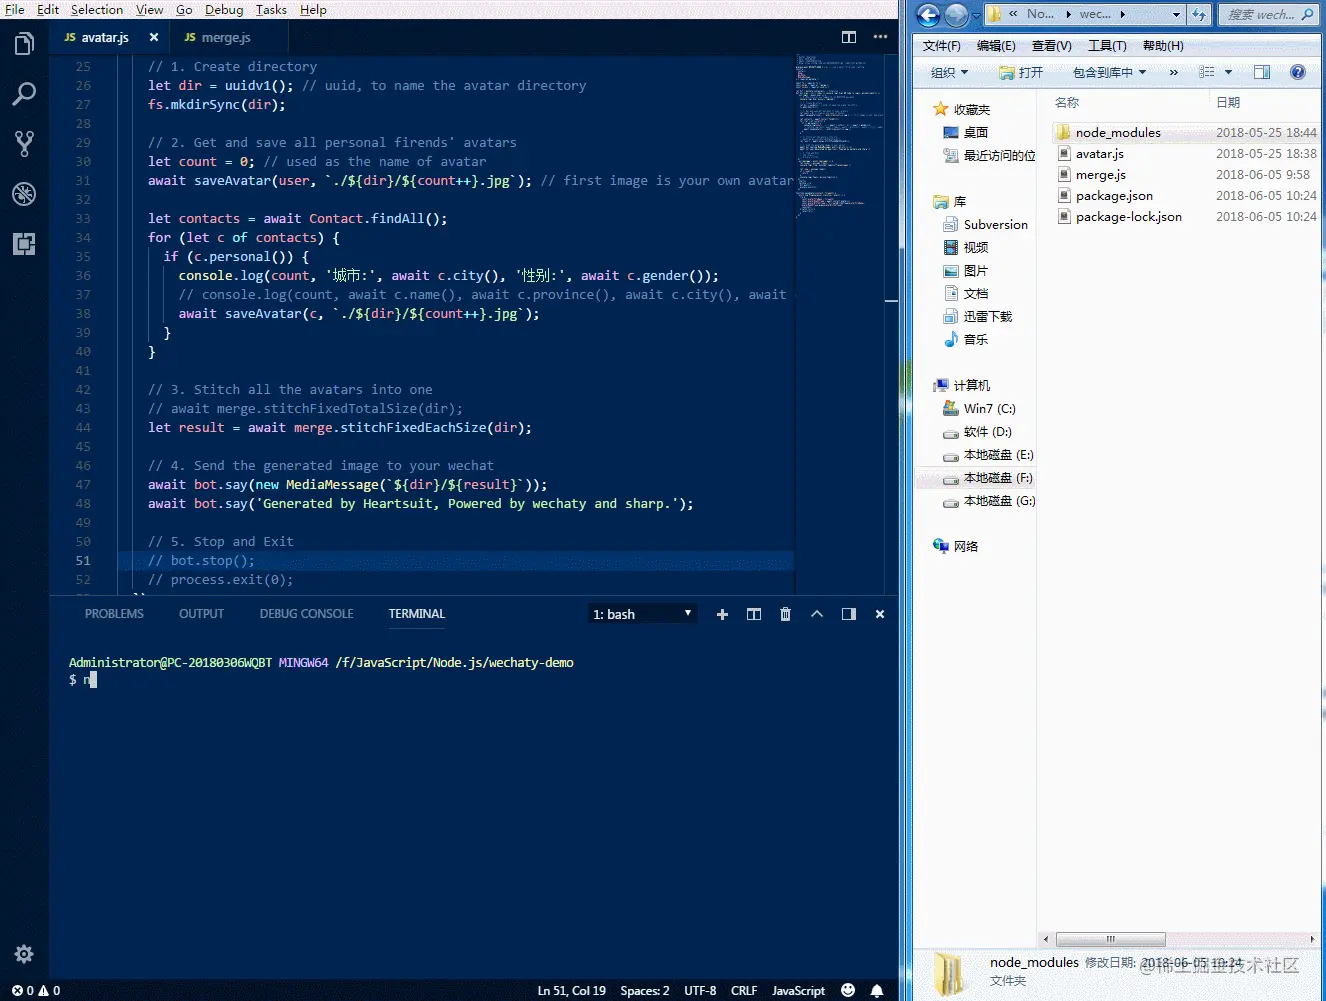Image resolution: width=1326 pixels, height=1001 pixels.
Task: Open the Selection menu
Action: (97, 9)
